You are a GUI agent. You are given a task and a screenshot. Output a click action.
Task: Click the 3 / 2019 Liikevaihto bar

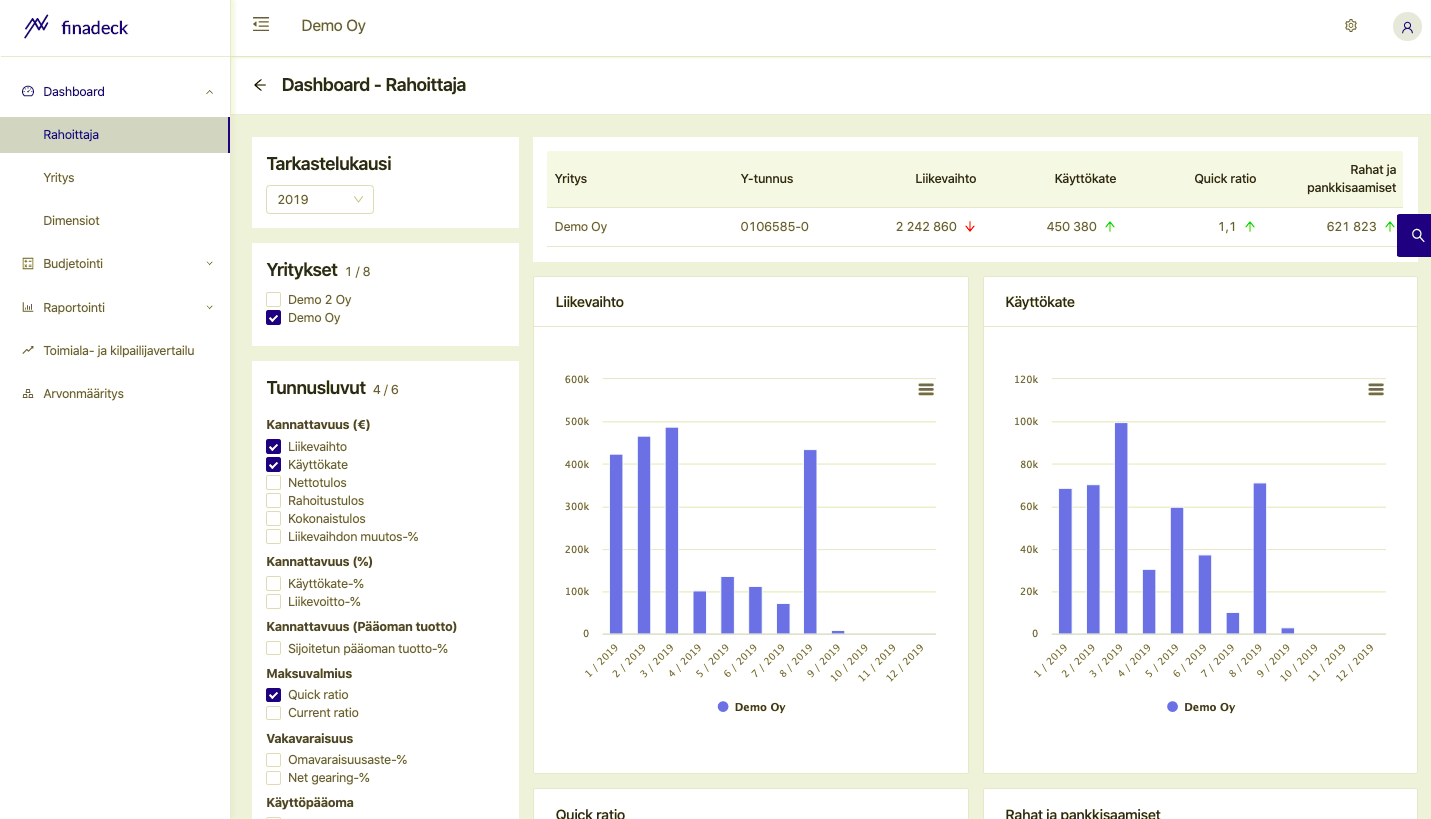click(672, 531)
